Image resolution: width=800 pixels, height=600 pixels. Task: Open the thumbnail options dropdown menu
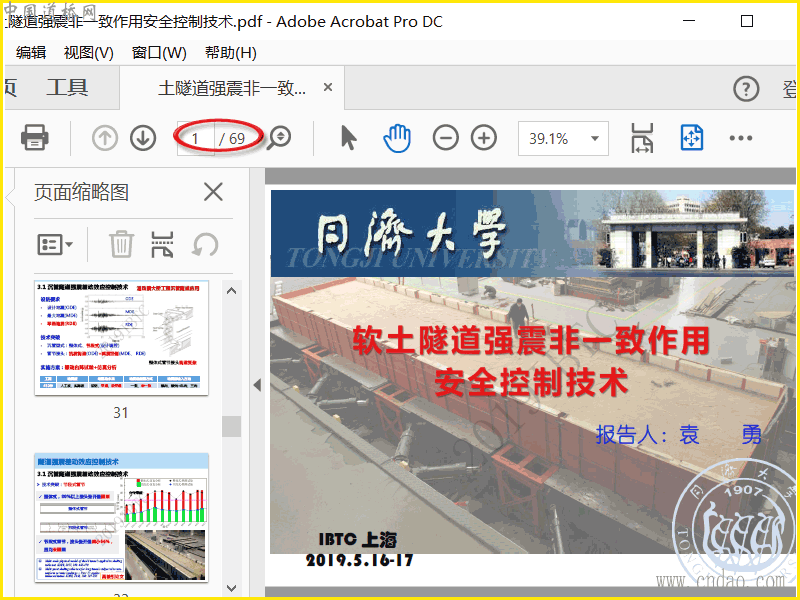point(55,244)
